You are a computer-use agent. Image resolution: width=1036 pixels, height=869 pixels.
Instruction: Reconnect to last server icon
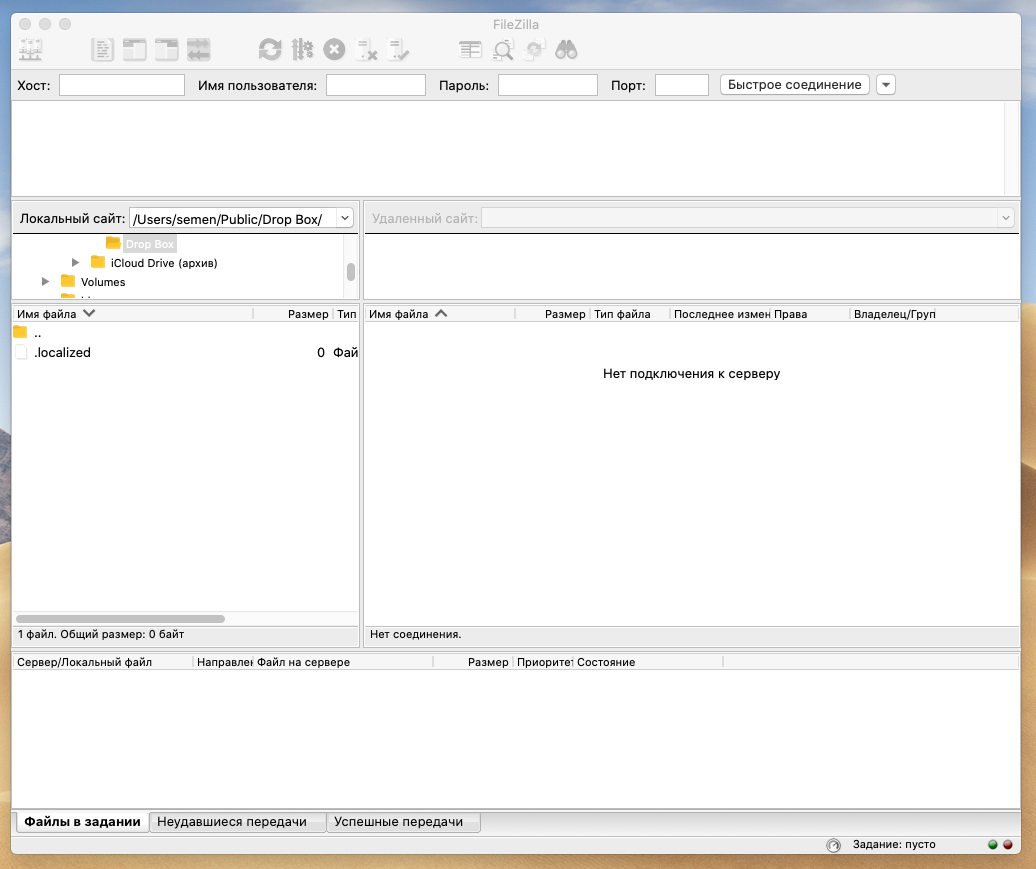[398, 50]
